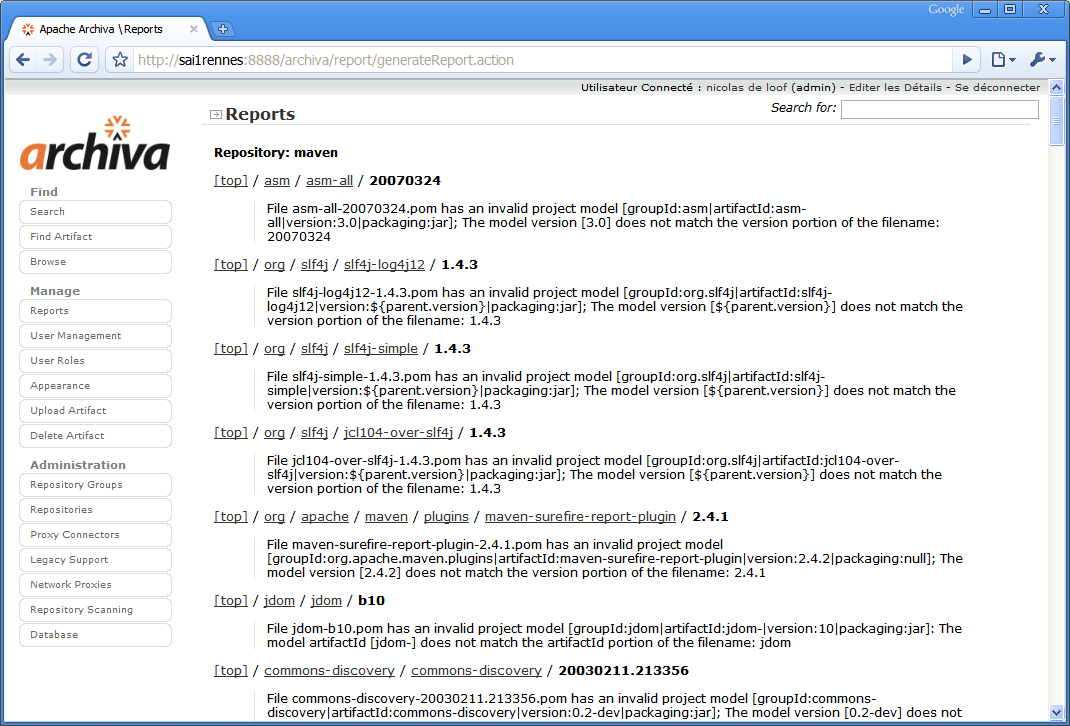Click the address bar URL field
This screenshot has width=1070, height=726.
coord(540,60)
